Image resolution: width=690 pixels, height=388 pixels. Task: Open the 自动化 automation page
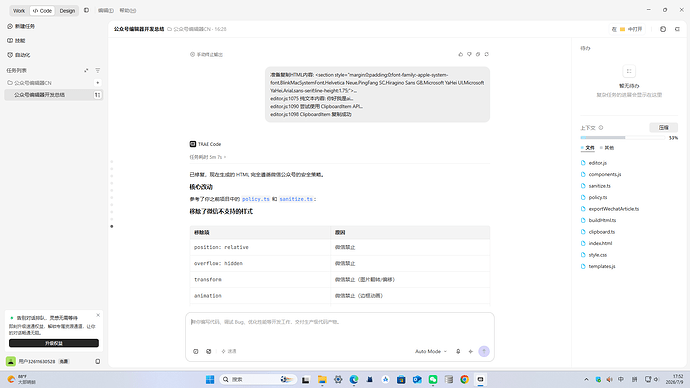pyautogui.click(x=19, y=55)
